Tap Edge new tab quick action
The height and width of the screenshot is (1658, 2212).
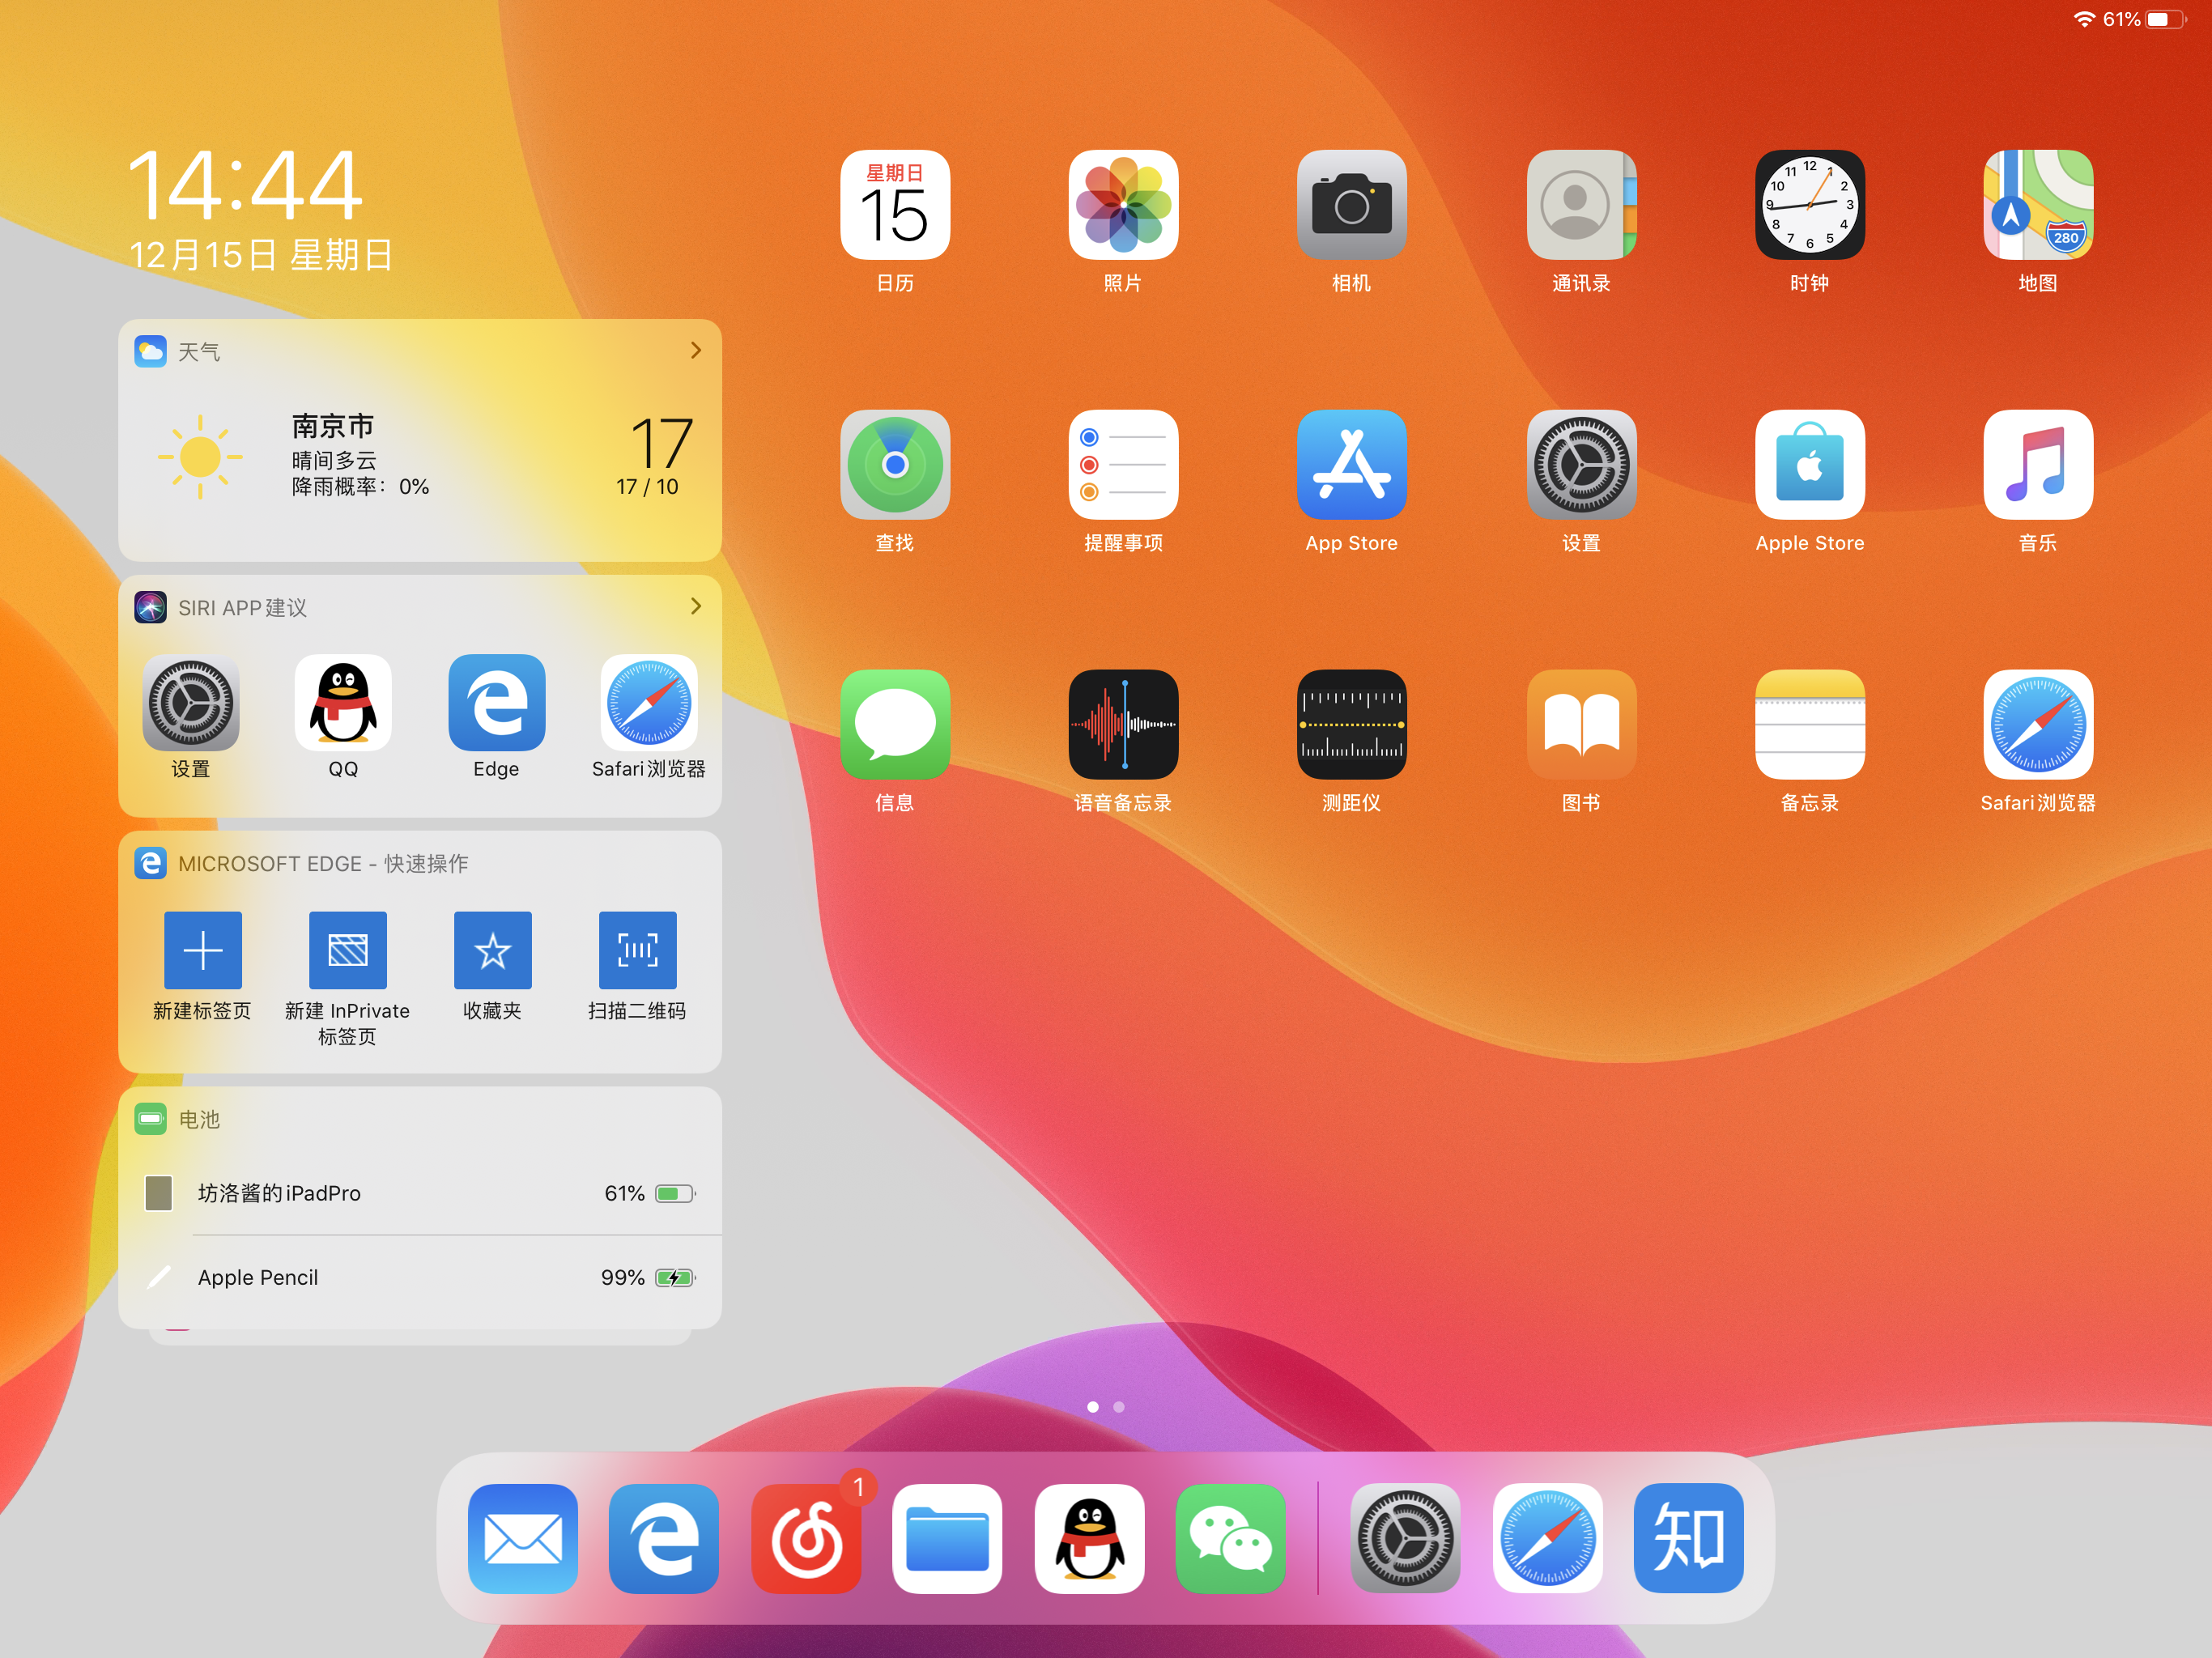[203, 950]
